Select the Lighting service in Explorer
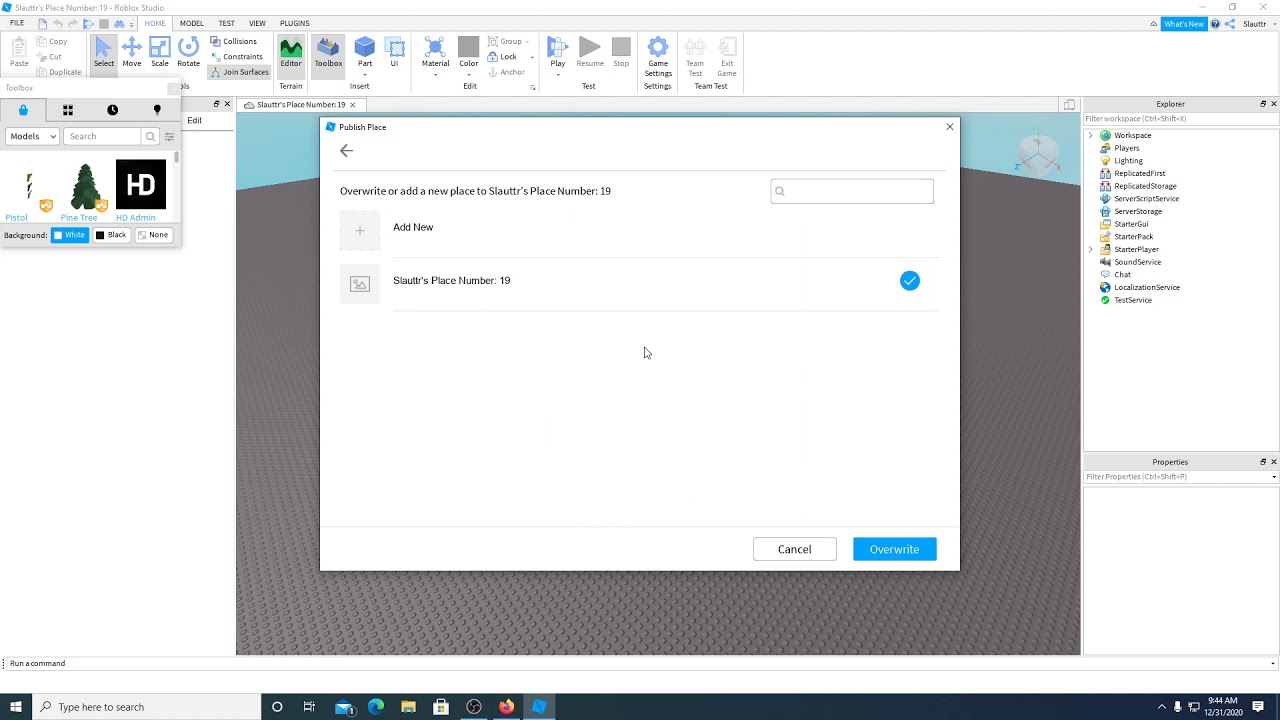 [1128, 160]
